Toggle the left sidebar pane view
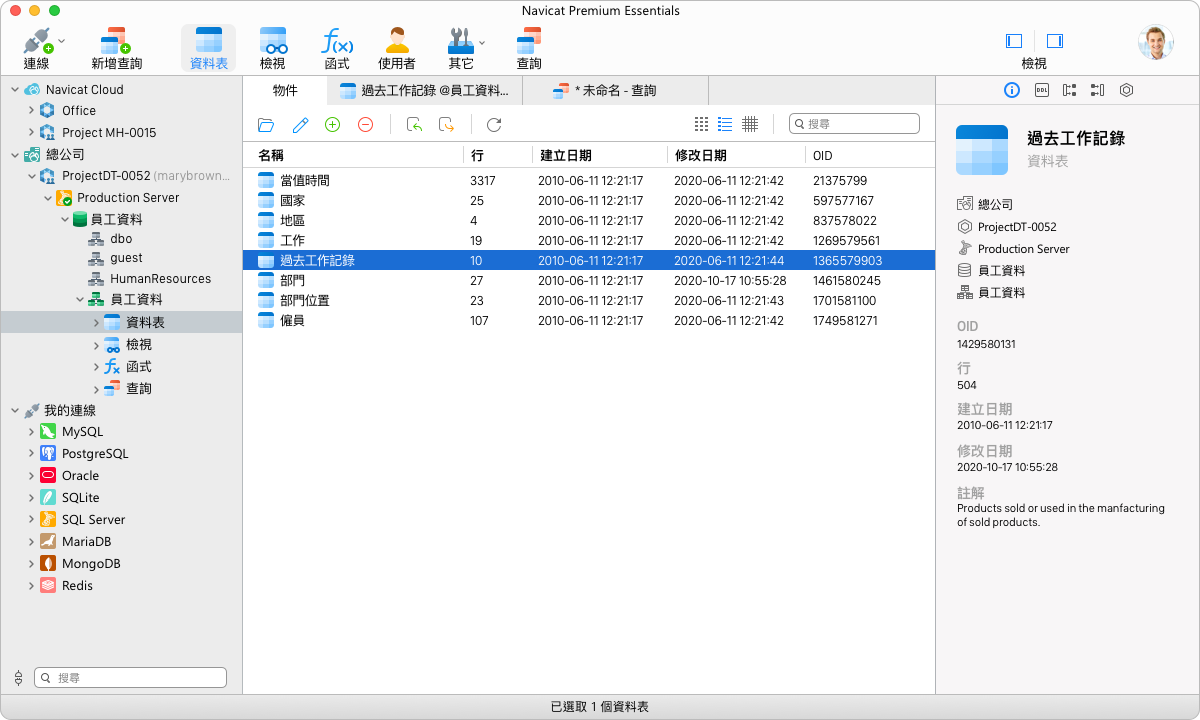1200x720 pixels. click(x=1014, y=41)
